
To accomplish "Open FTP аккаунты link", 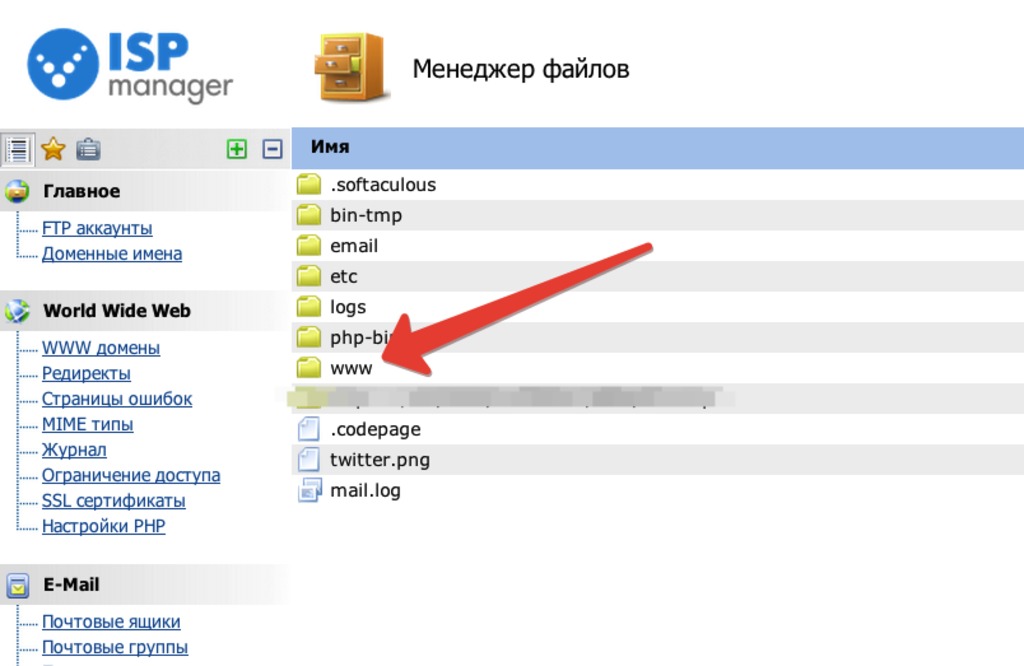I will pyautogui.click(x=97, y=228).
